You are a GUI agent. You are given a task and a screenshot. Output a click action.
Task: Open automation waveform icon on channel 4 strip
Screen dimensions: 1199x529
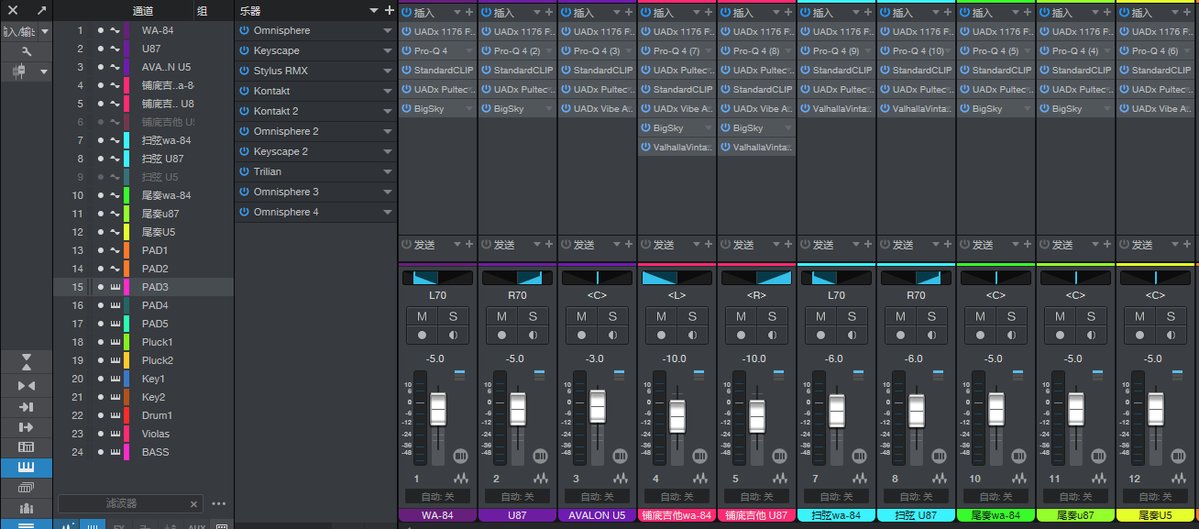[x=700, y=479]
